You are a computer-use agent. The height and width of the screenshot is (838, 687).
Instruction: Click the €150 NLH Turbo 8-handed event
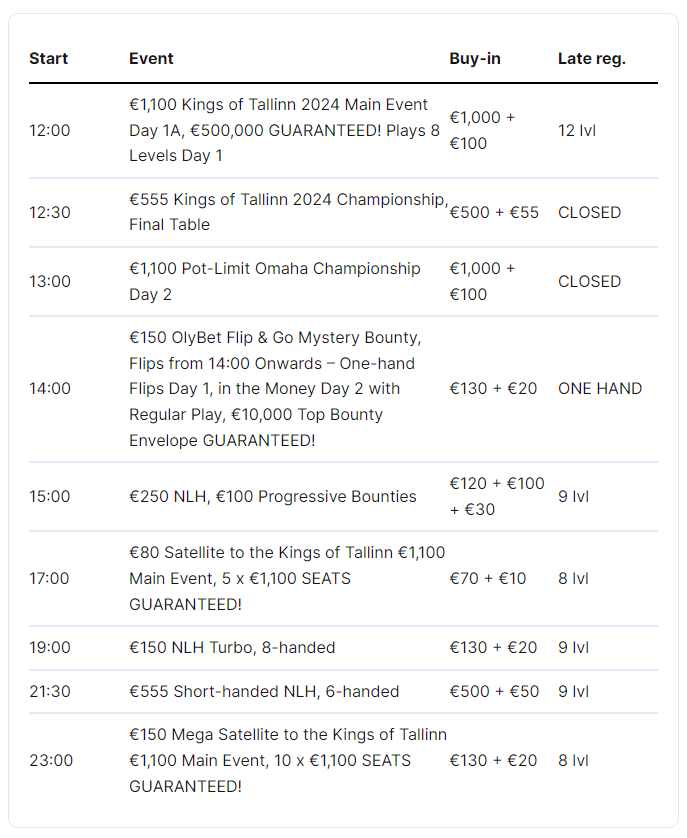(x=232, y=647)
